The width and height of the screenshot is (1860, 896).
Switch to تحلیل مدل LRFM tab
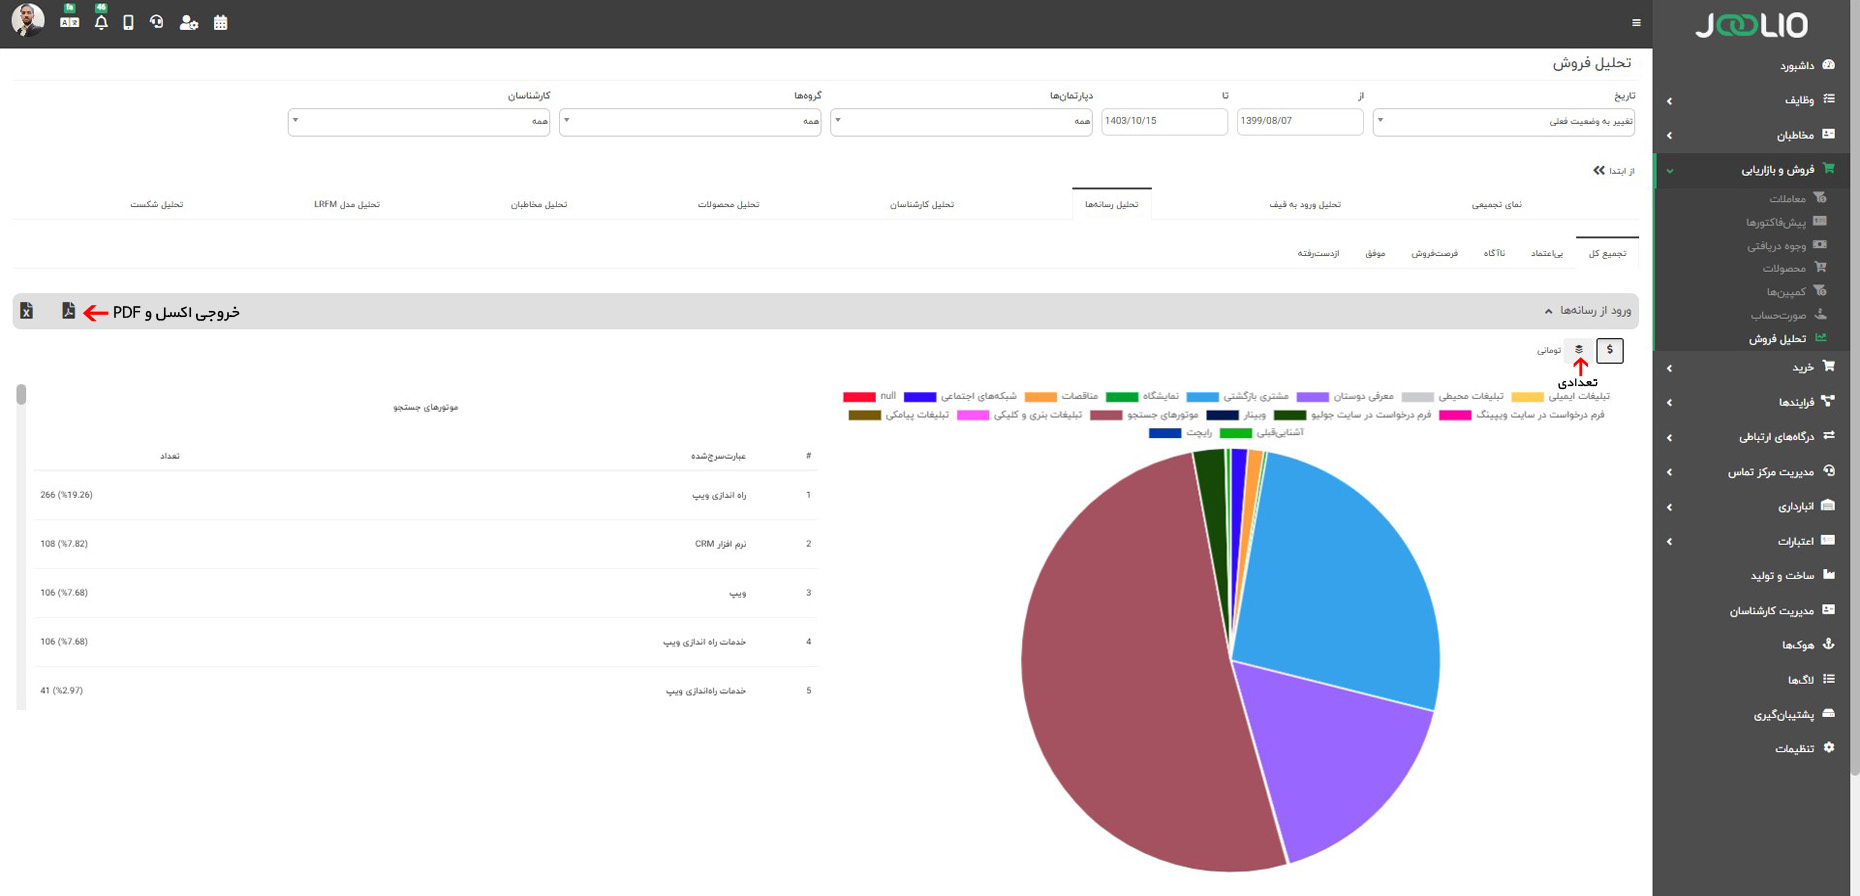347,204
